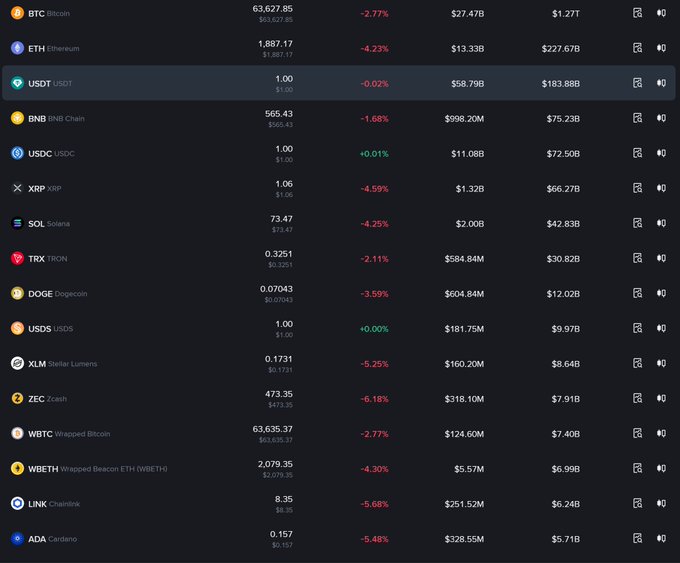Select the ETH Ethereum name text
Image resolution: width=680 pixels, height=563 pixels.
pos(54,49)
